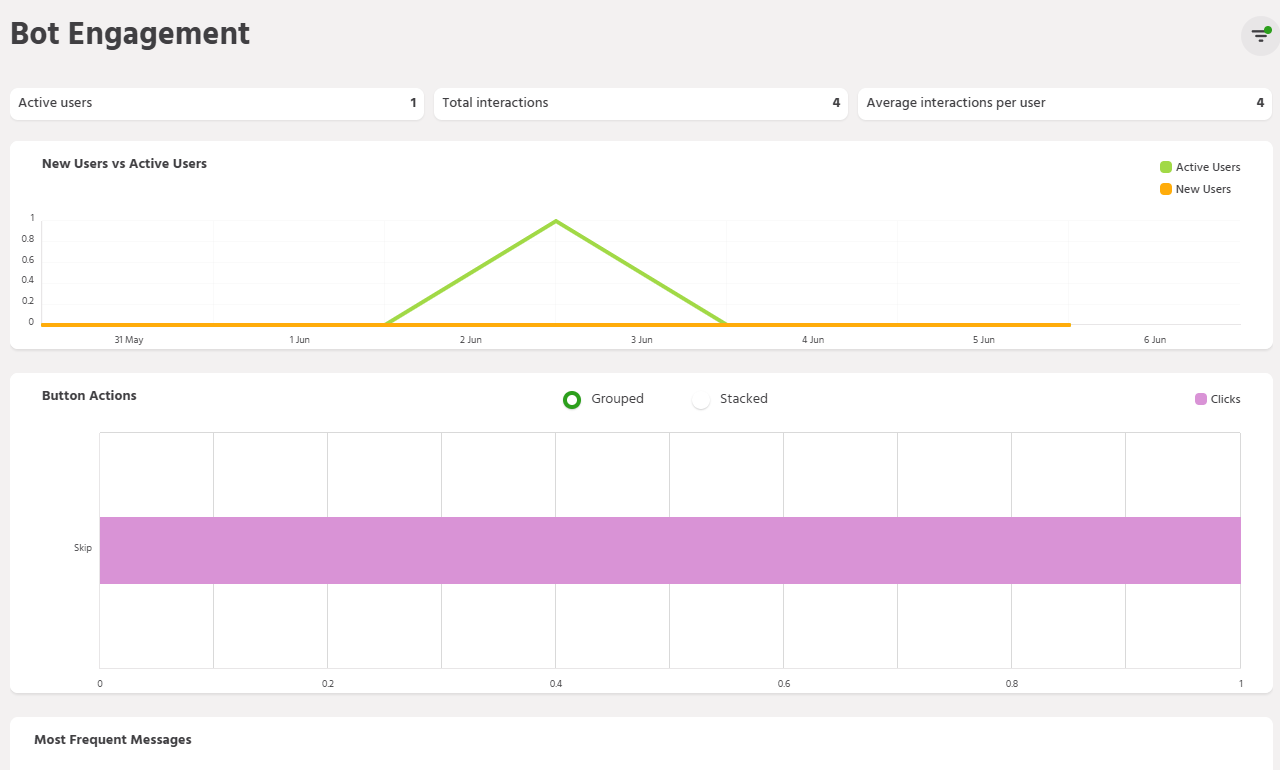Click the New Users vs Active Users title
This screenshot has width=1280, height=770.
pyautogui.click(x=124, y=164)
